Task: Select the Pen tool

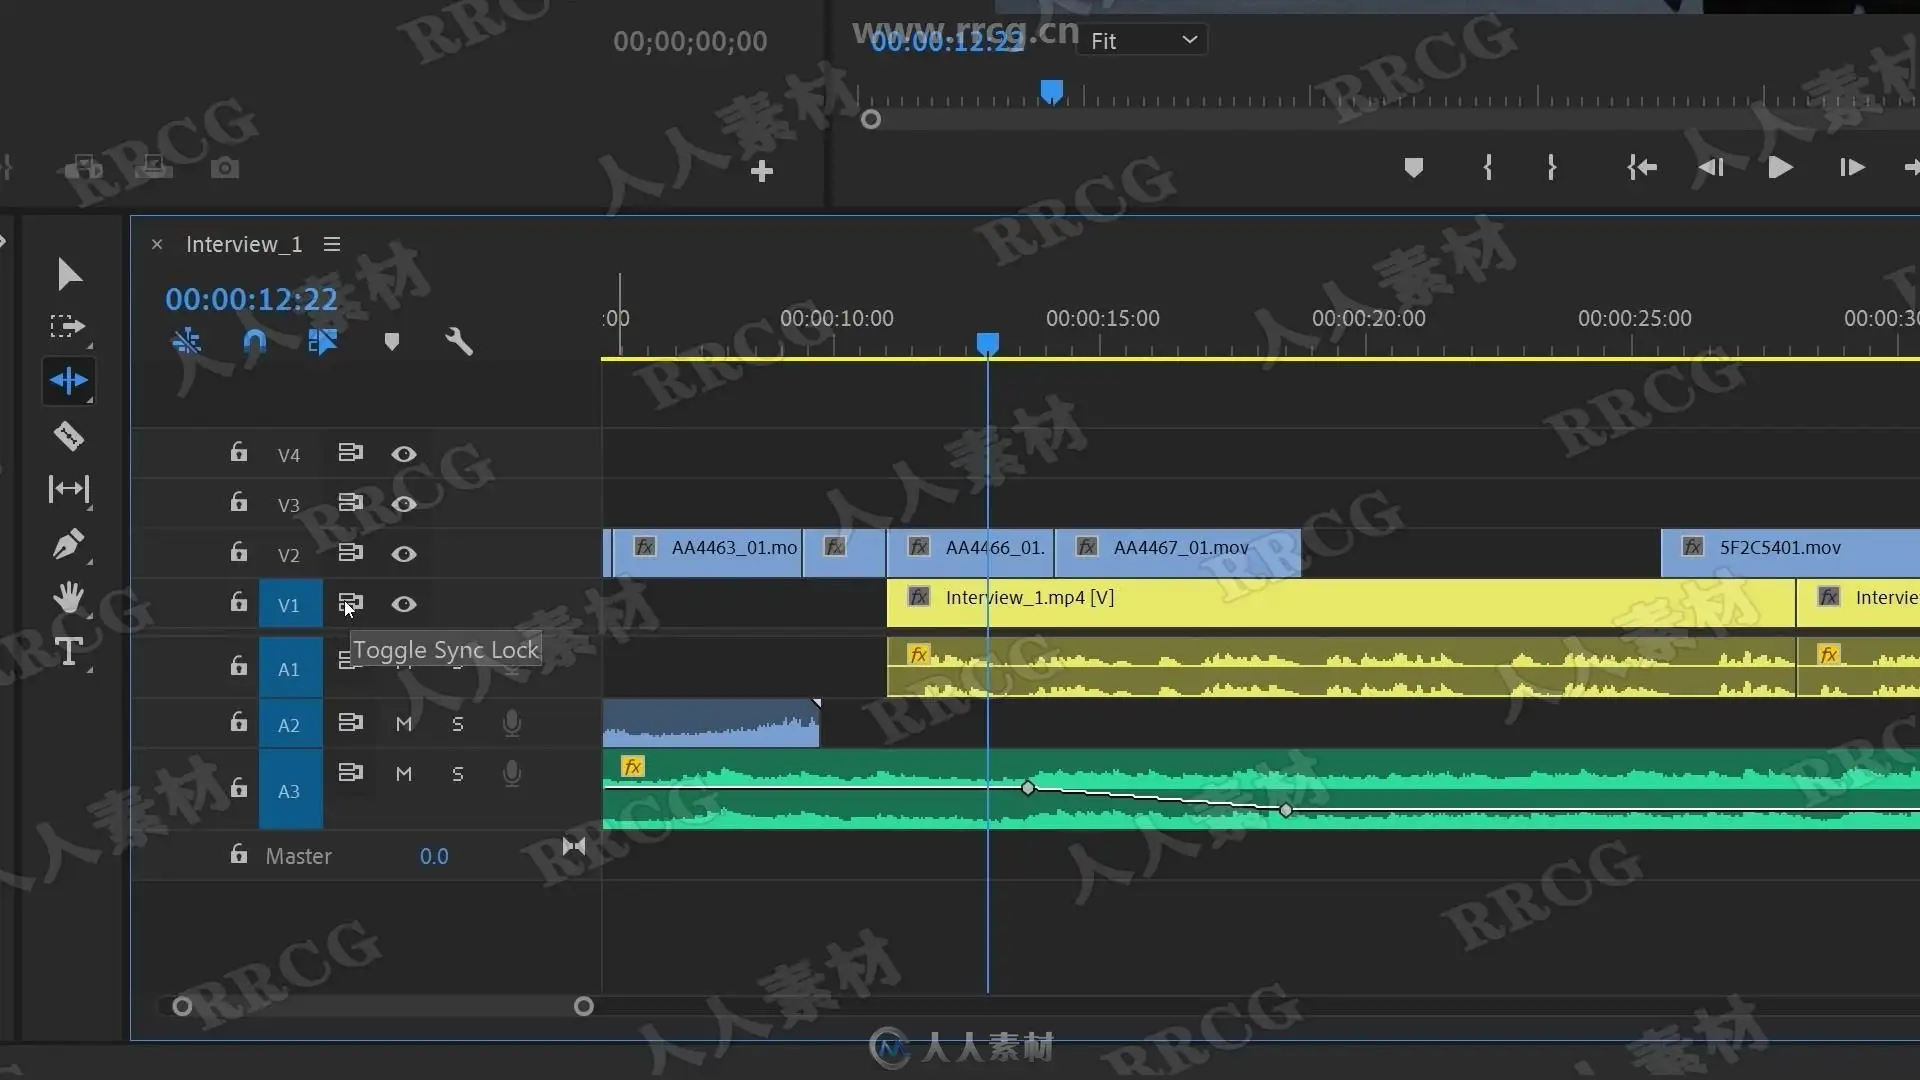Action: pyautogui.click(x=68, y=544)
